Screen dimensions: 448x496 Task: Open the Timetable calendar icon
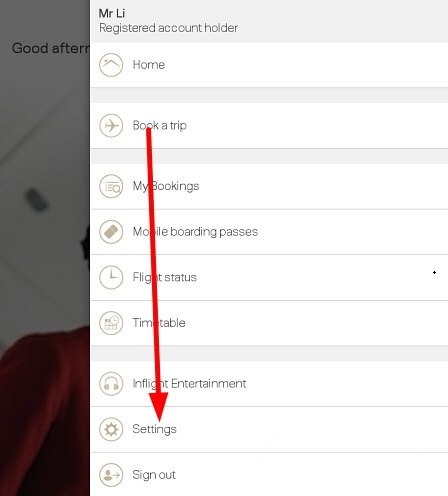[x=111, y=323]
